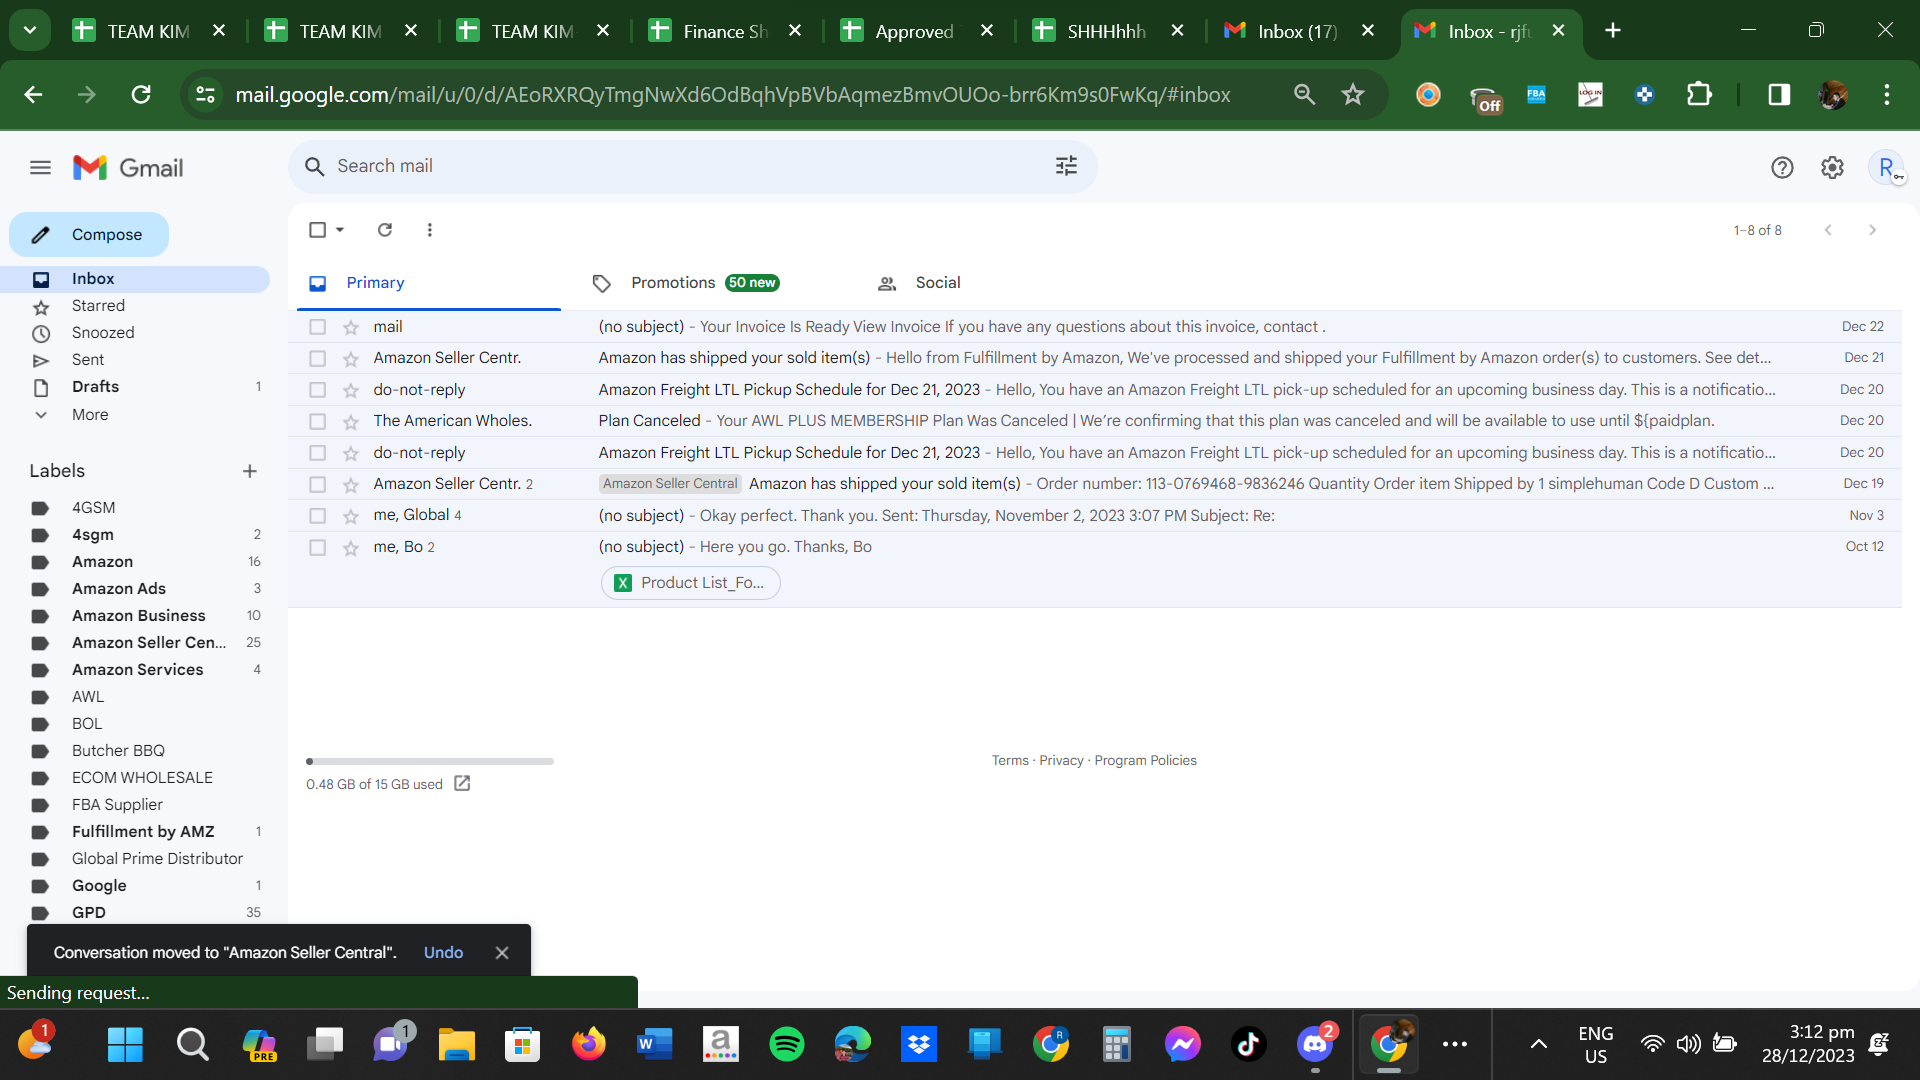Open Gmail settings gear icon
This screenshot has width=1920, height=1080.
tap(1832, 168)
